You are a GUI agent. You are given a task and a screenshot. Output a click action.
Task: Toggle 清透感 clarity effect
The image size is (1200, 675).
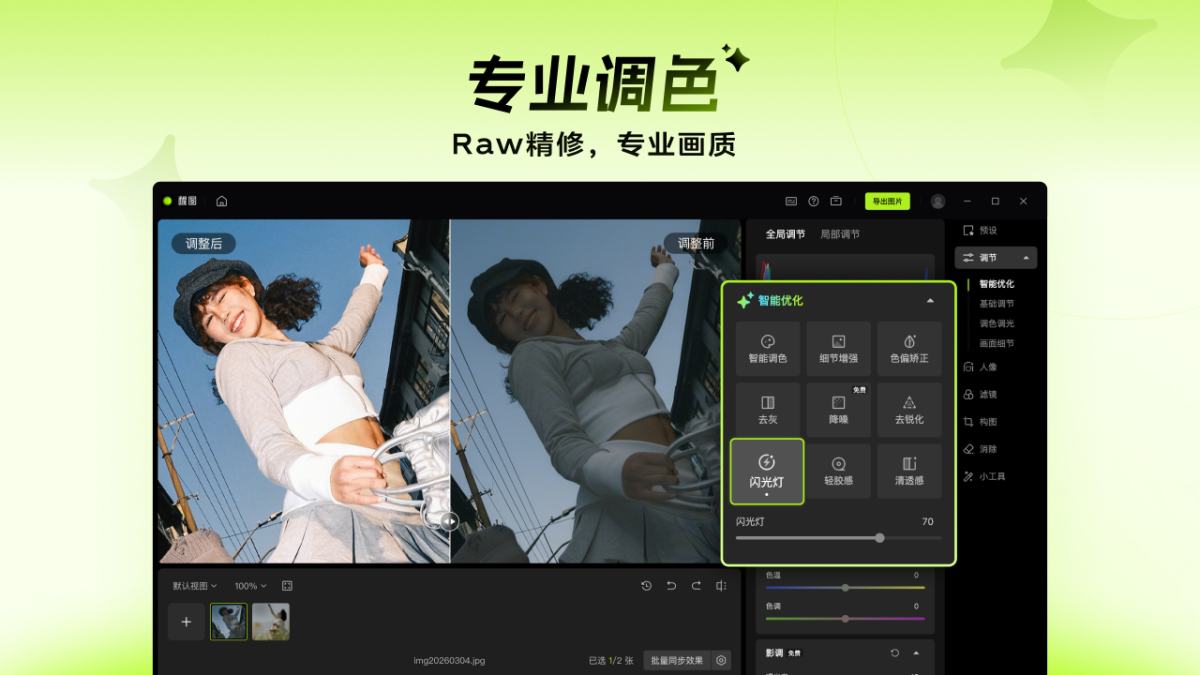tap(909, 471)
